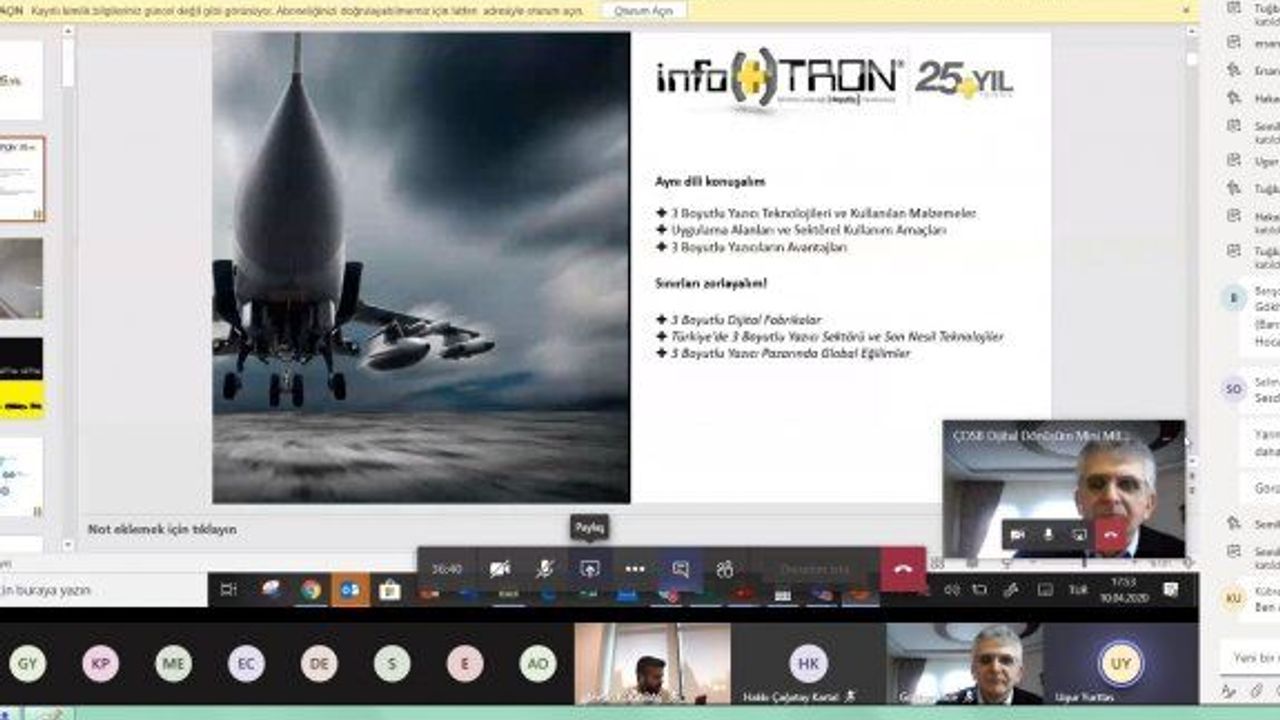This screenshot has height=720, width=1280.
Task: Select the KP participant avatar
Action: click(x=100, y=663)
